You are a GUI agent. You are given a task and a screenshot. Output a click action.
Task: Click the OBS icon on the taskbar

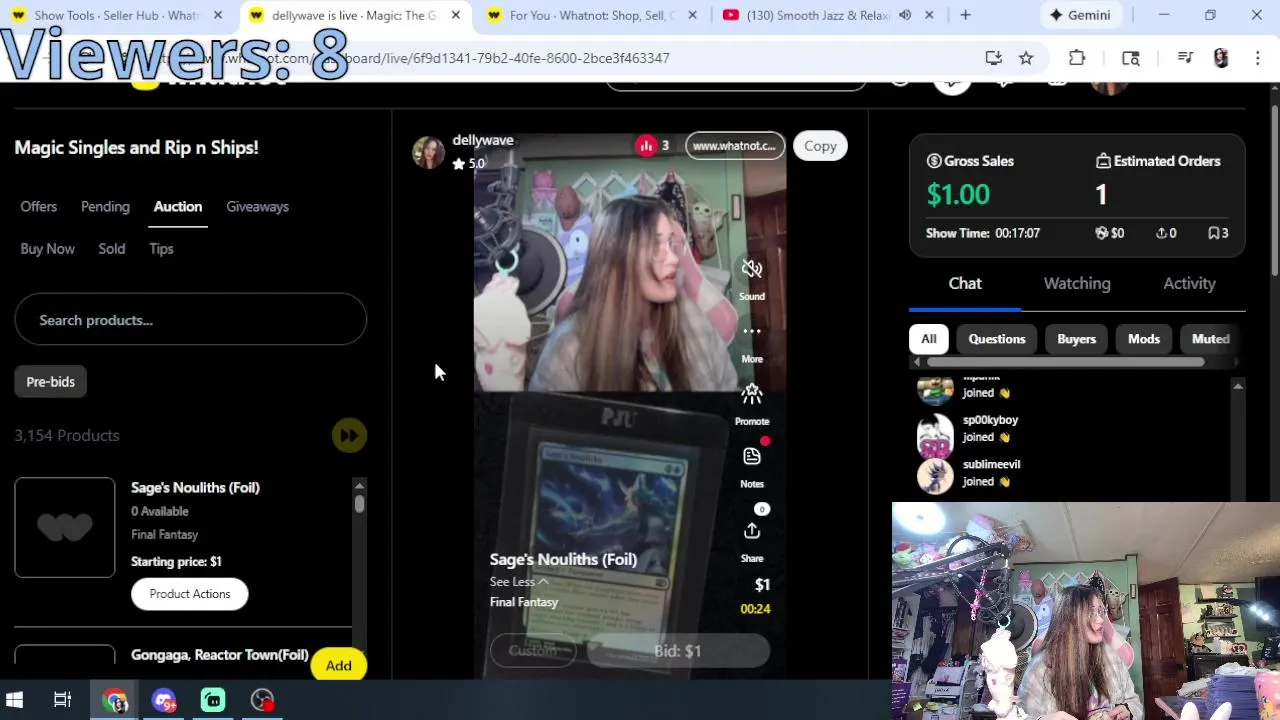point(262,700)
